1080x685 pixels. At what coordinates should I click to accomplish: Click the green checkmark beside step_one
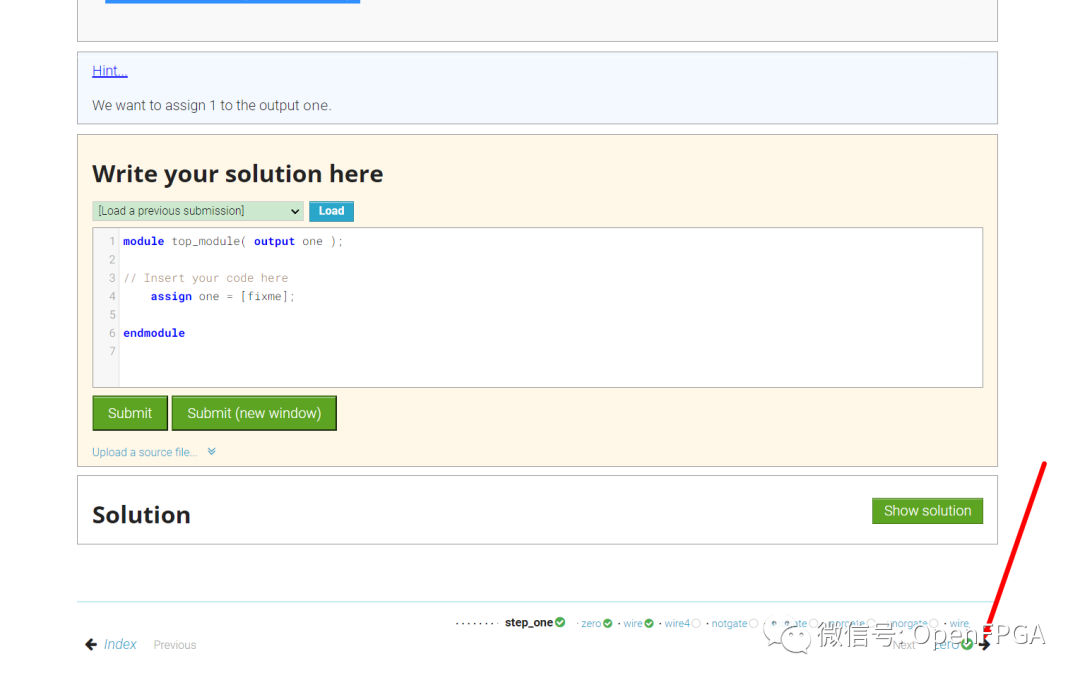(x=560, y=622)
